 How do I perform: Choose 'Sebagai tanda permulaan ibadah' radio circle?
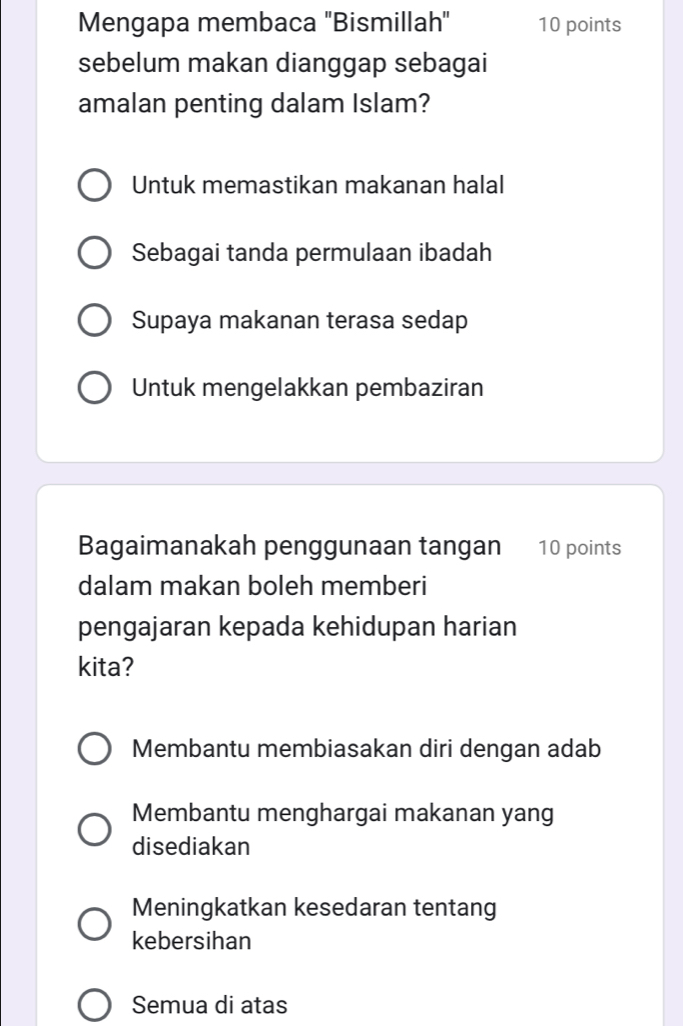tap(95, 255)
